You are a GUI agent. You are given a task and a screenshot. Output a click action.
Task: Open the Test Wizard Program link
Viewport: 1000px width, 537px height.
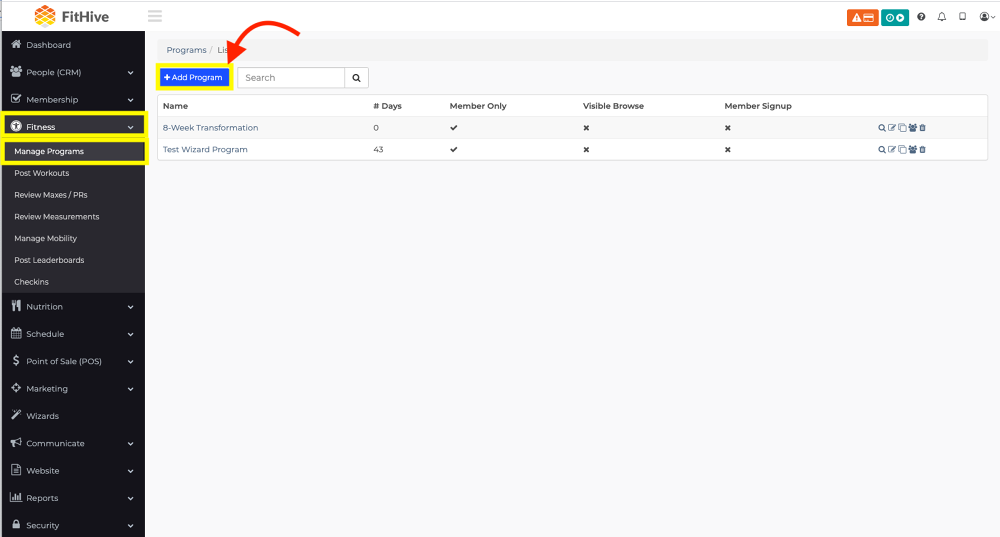pos(205,149)
